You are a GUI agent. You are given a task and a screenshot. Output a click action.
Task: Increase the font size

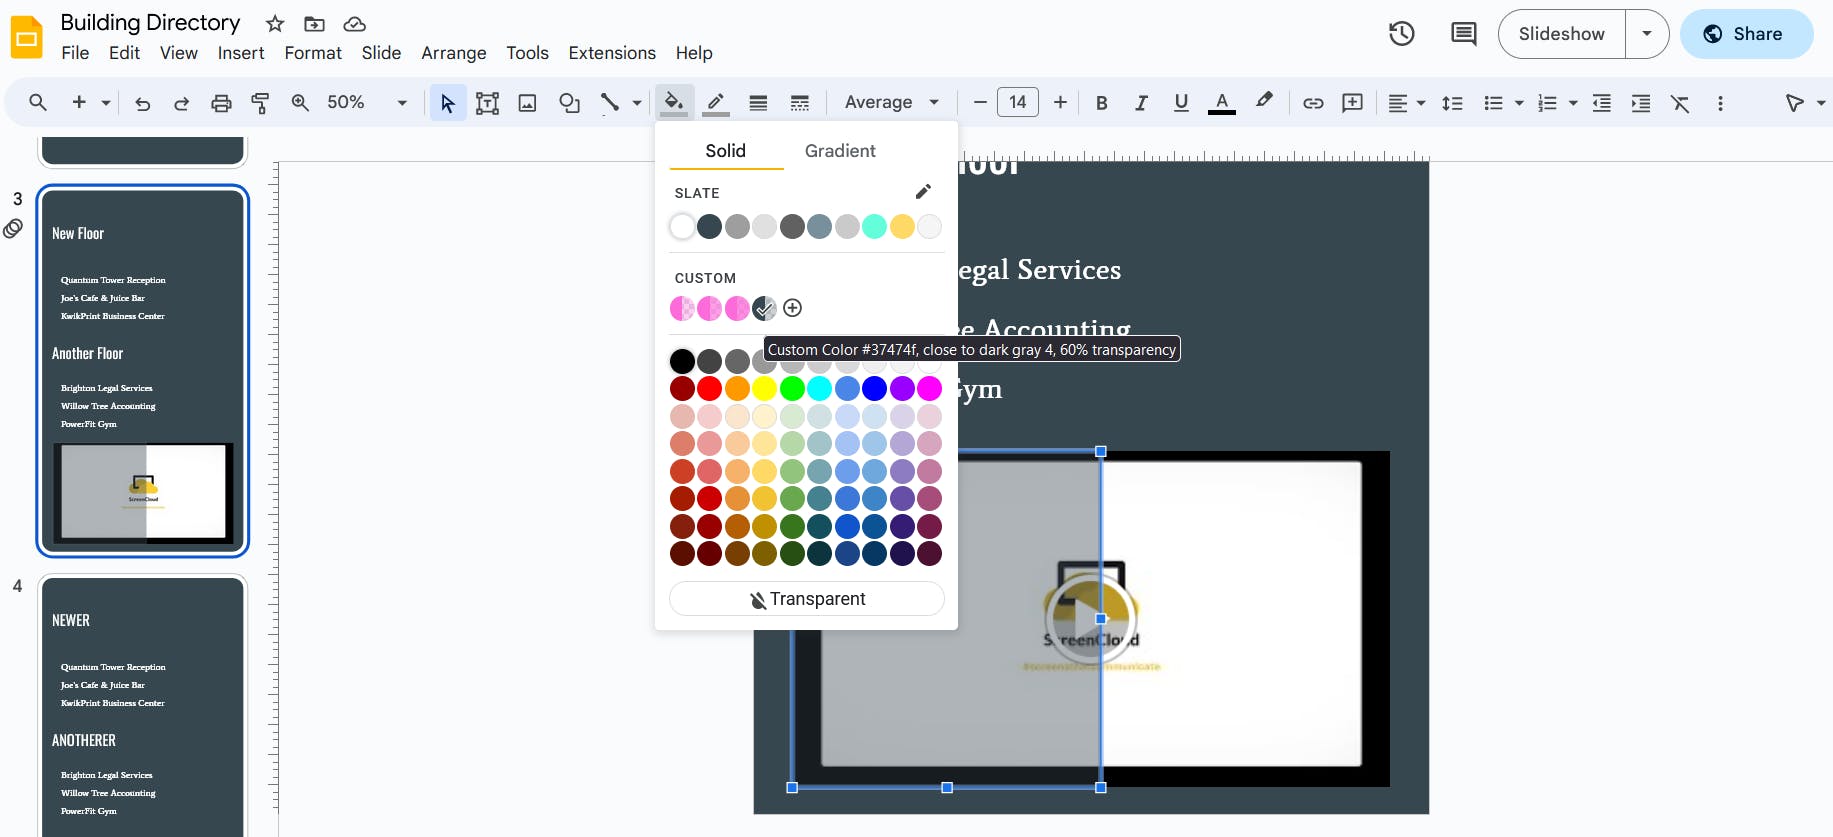1060,102
